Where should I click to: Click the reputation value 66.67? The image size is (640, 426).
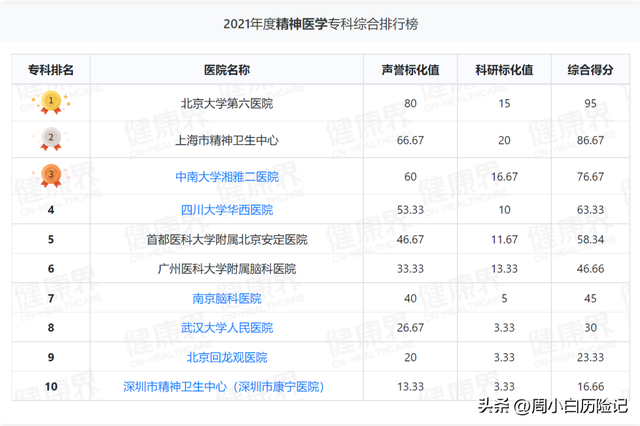pyautogui.click(x=410, y=140)
